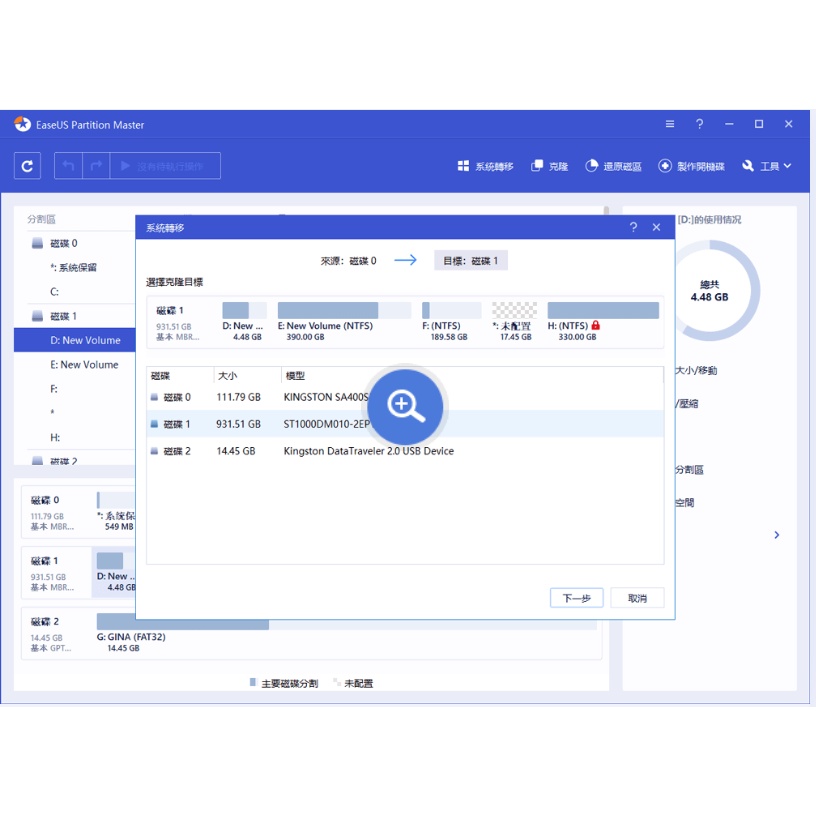Click the undo arrow icon
The width and height of the screenshot is (816, 816).
point(68,166)
